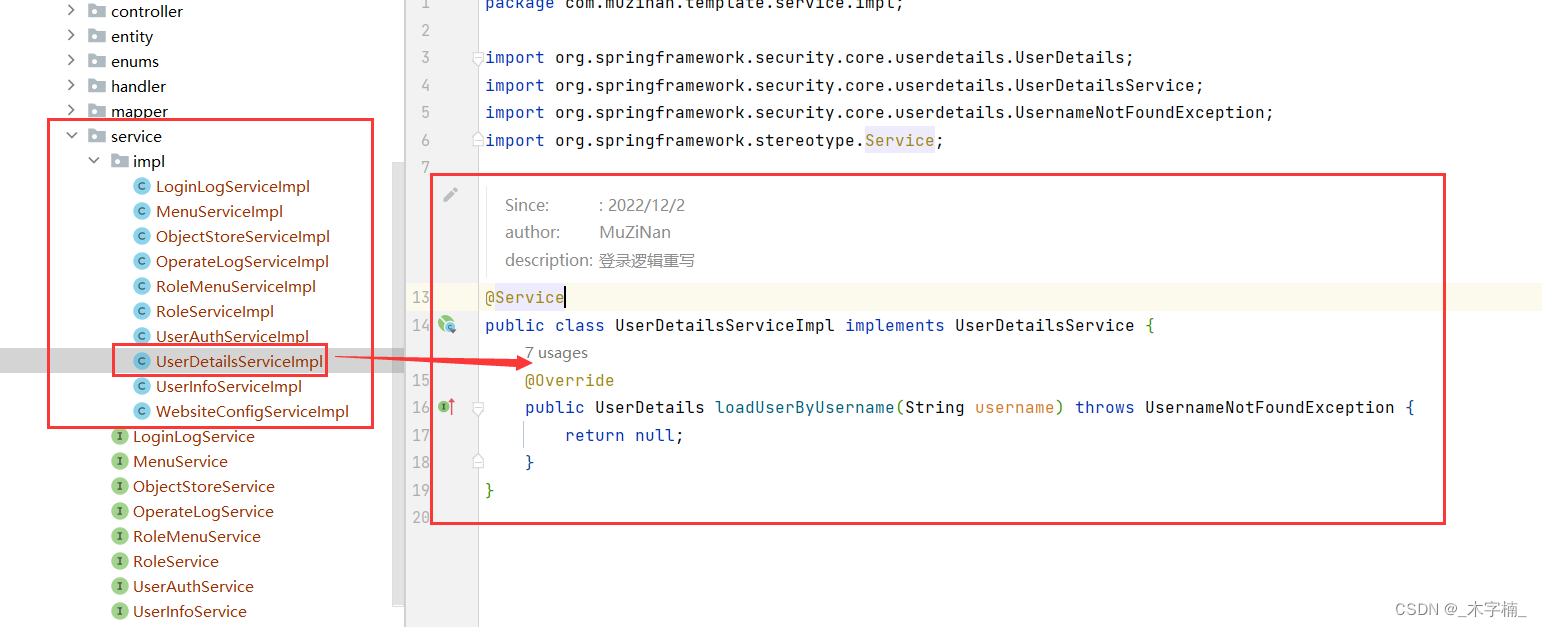
Task: Expand the controller folder
Action: 71,11
